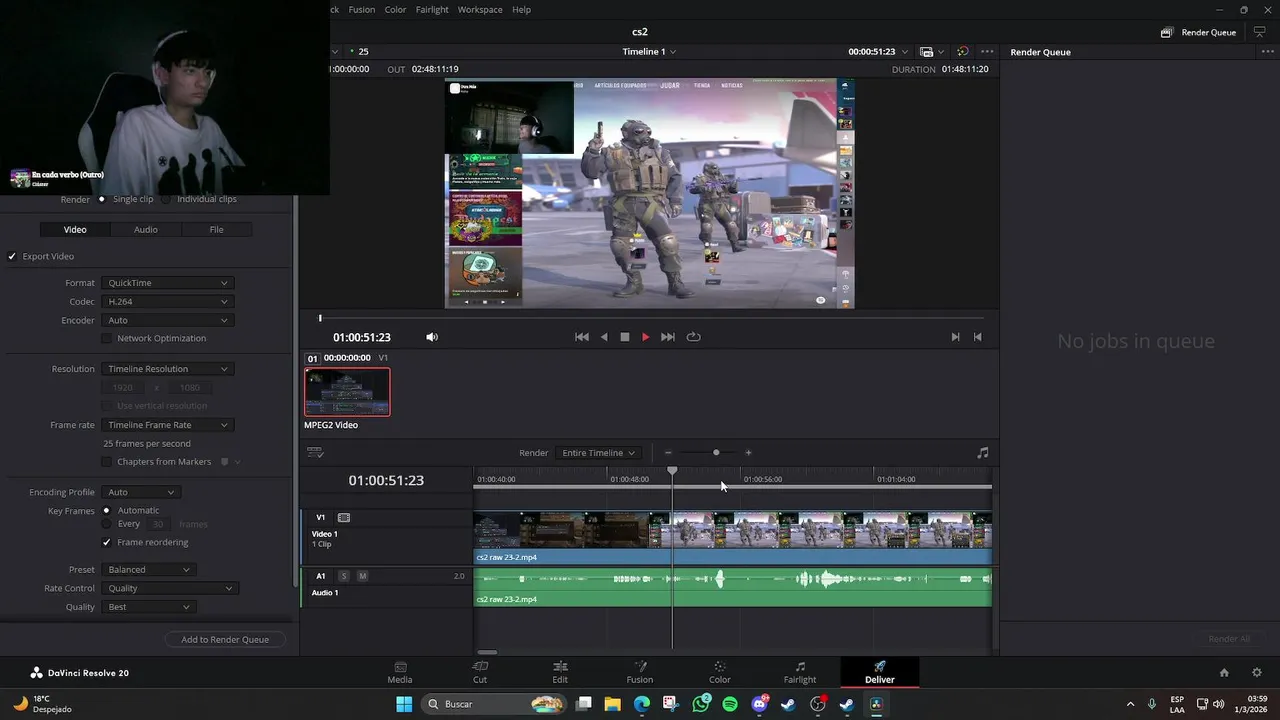Open the Codec dropdown showing H.264
1280x720 pixels.
tap(167, 301)
